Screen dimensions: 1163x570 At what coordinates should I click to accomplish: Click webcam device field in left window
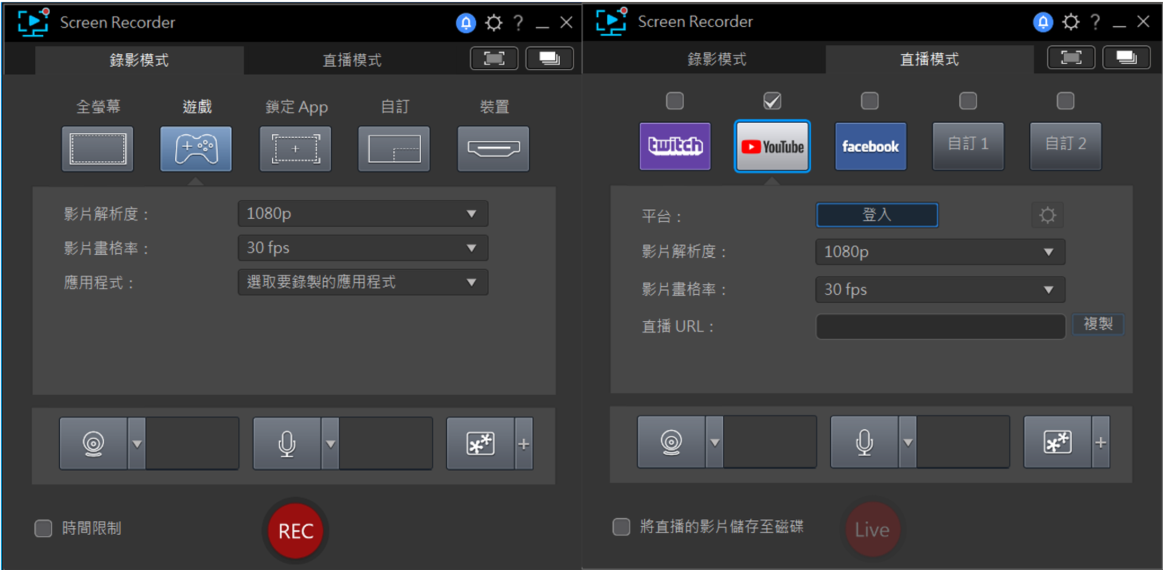[x=193, y=443]
